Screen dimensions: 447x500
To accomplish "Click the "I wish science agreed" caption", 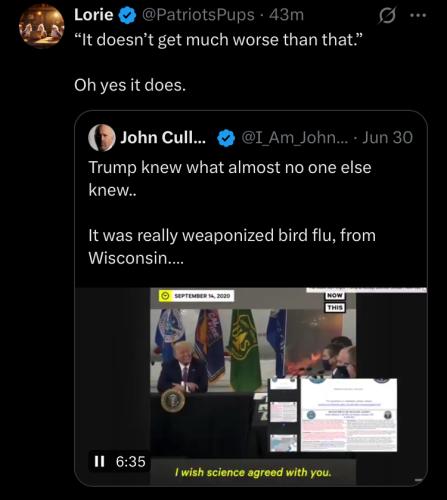I will (x=253, y=472).
